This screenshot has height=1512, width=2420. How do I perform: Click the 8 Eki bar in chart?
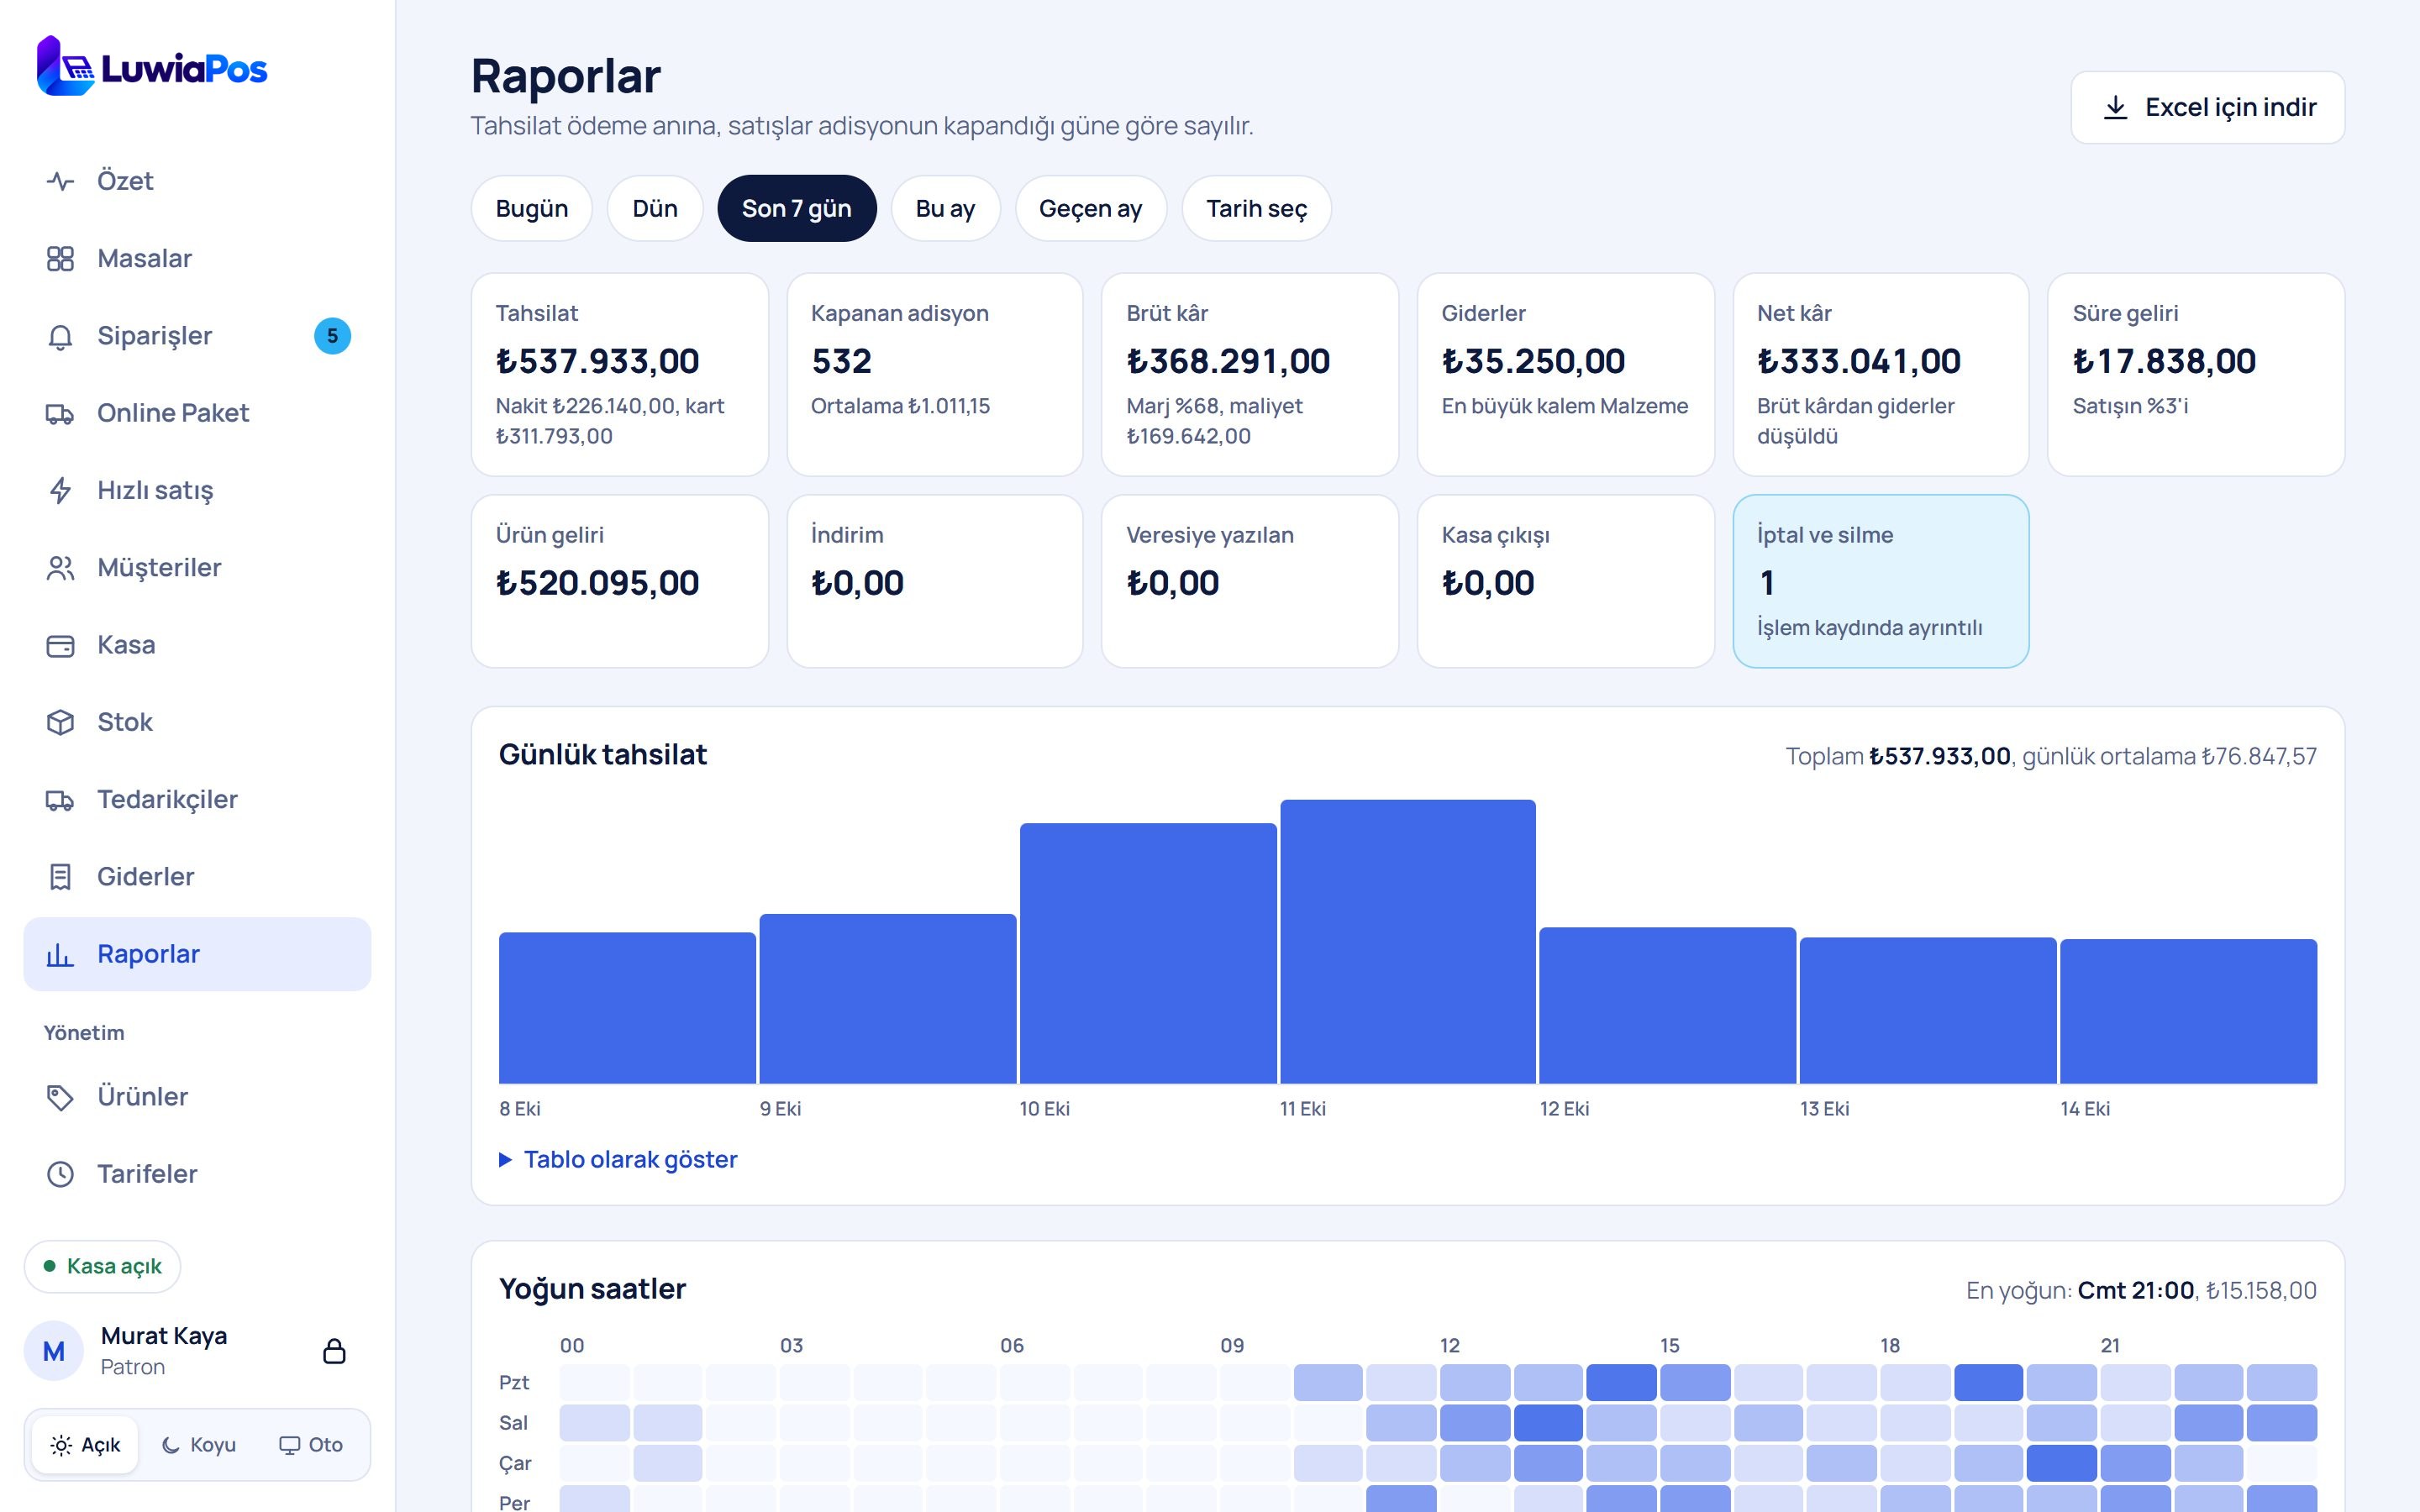(627, 1008)
